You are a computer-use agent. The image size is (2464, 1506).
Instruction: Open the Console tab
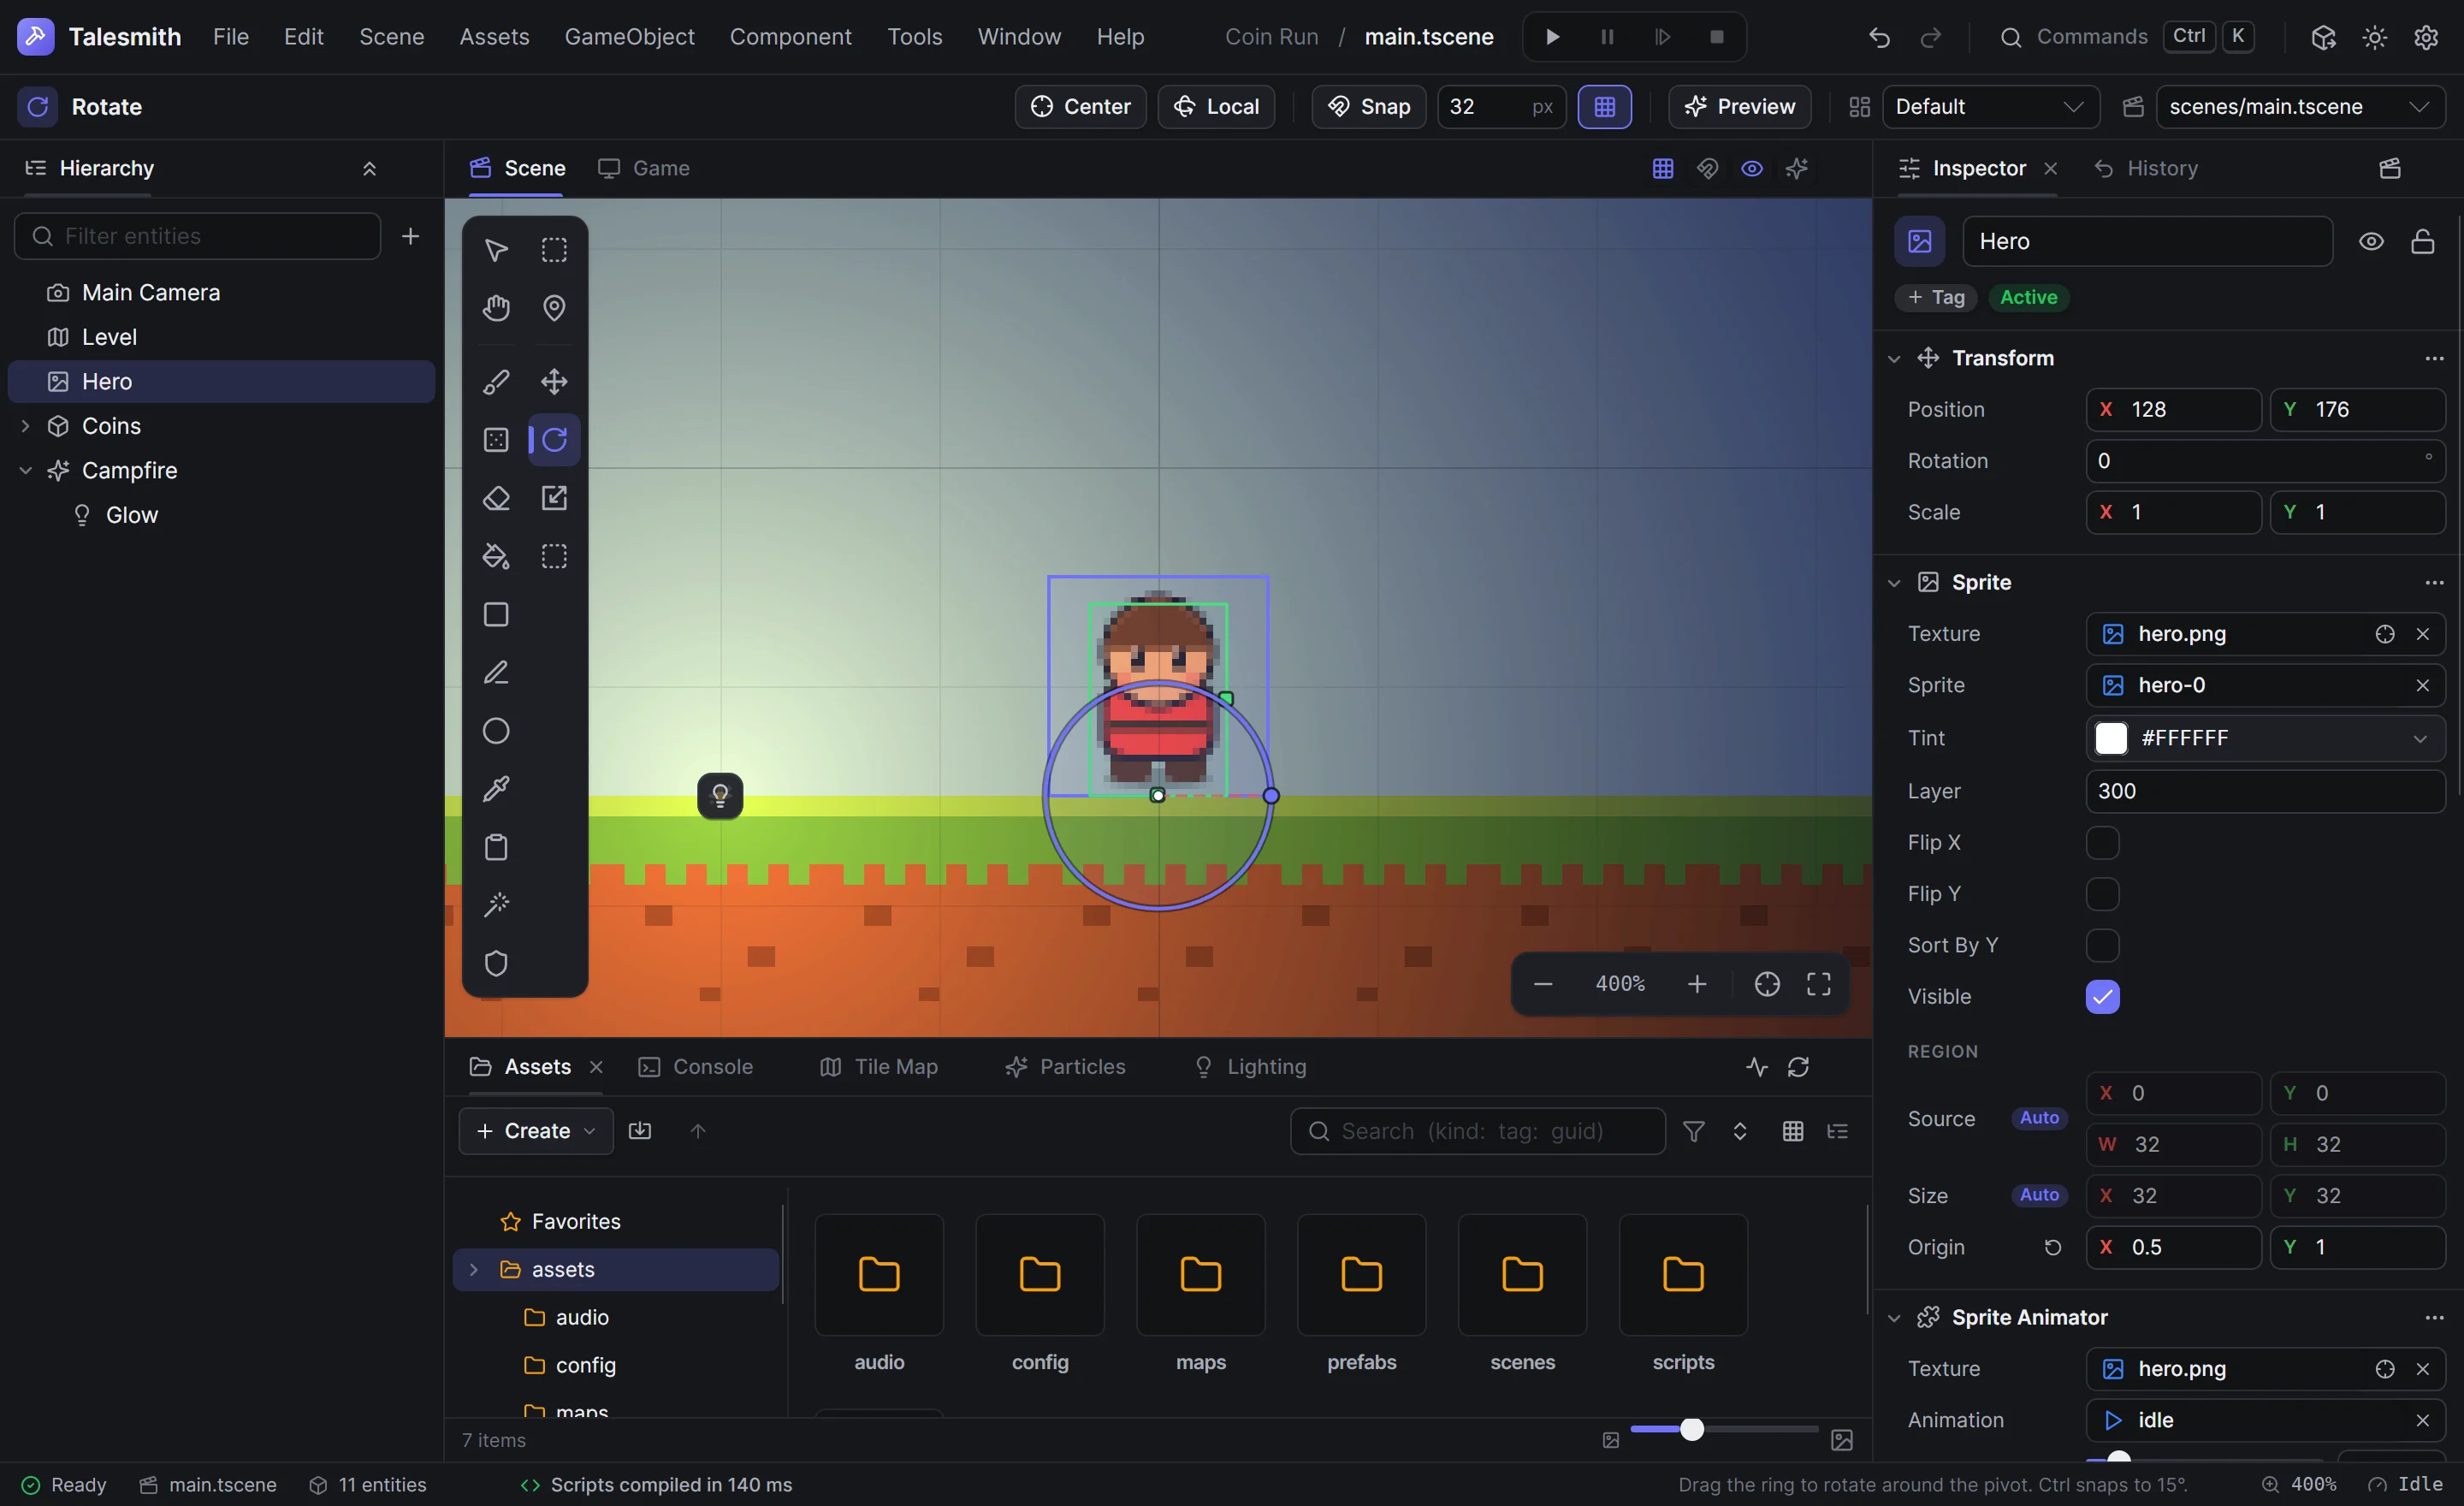[695, 1067]
